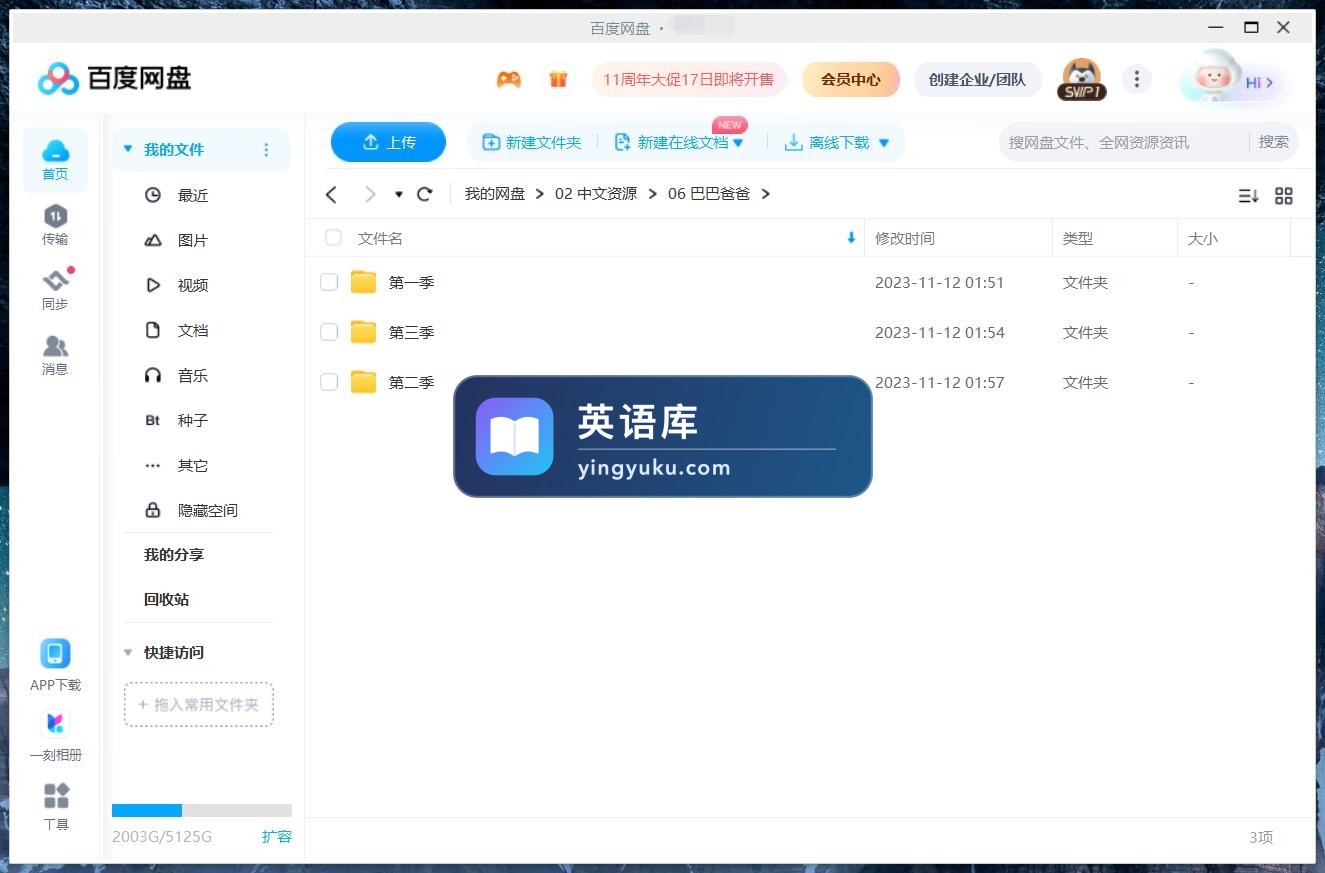Click the 搜索 search button

click(x=1274, y=142)
